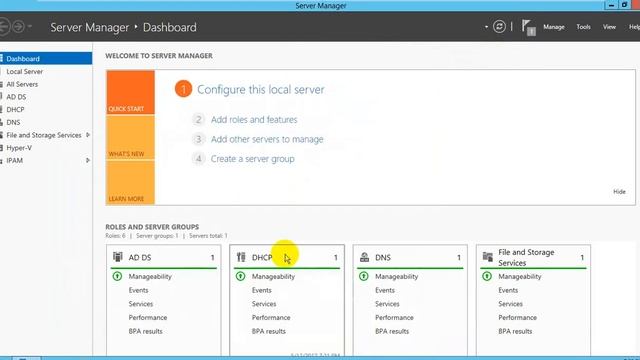Open Events in File and Storage tile
Image resolution: width=640 pixels, height=360 pixels.
pos(508,290)
